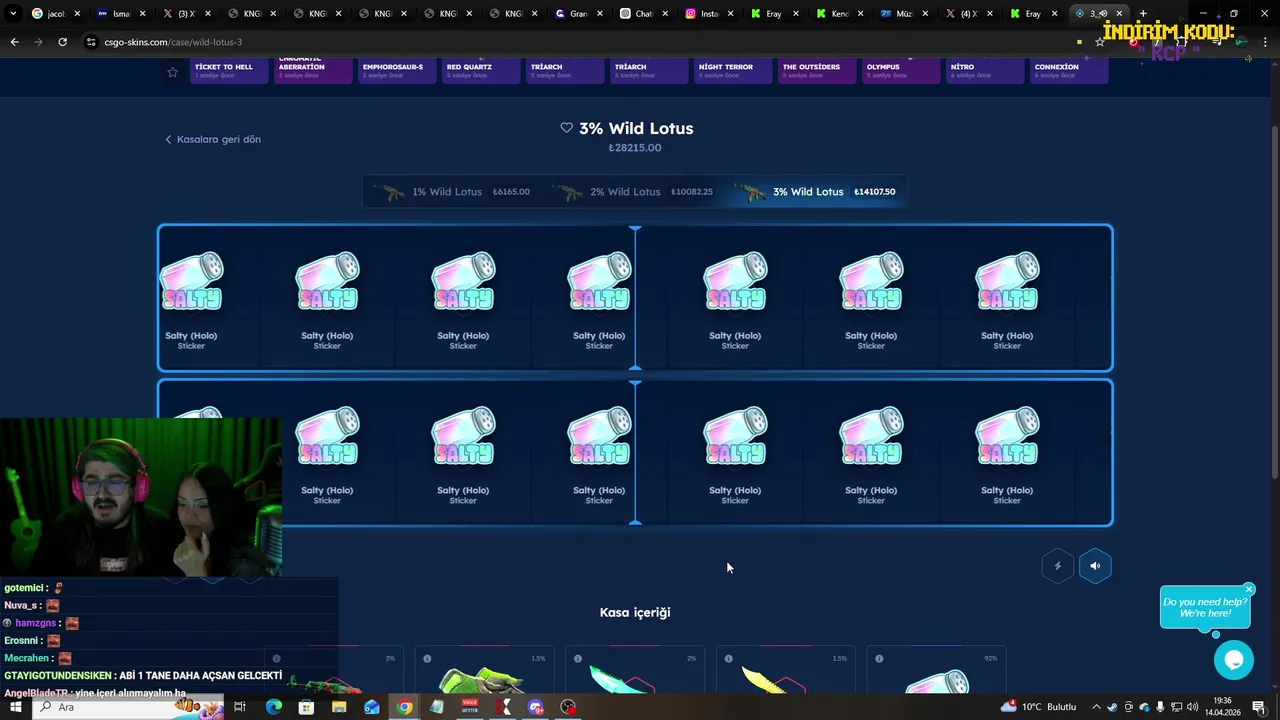The image size is (1280, 720).
Task: Click info icon on the 2% item card
Action: (x=577, y=658)
